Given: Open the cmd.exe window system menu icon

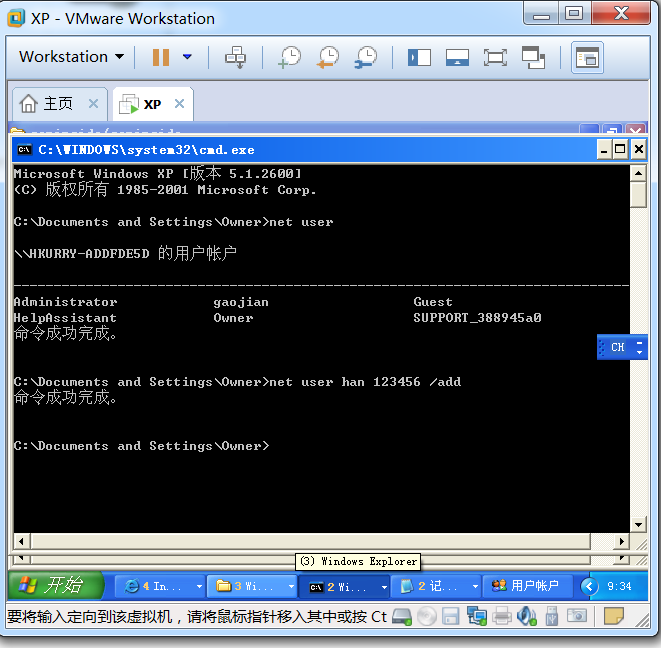Looking at the screenshot, I should coord(24,150).
